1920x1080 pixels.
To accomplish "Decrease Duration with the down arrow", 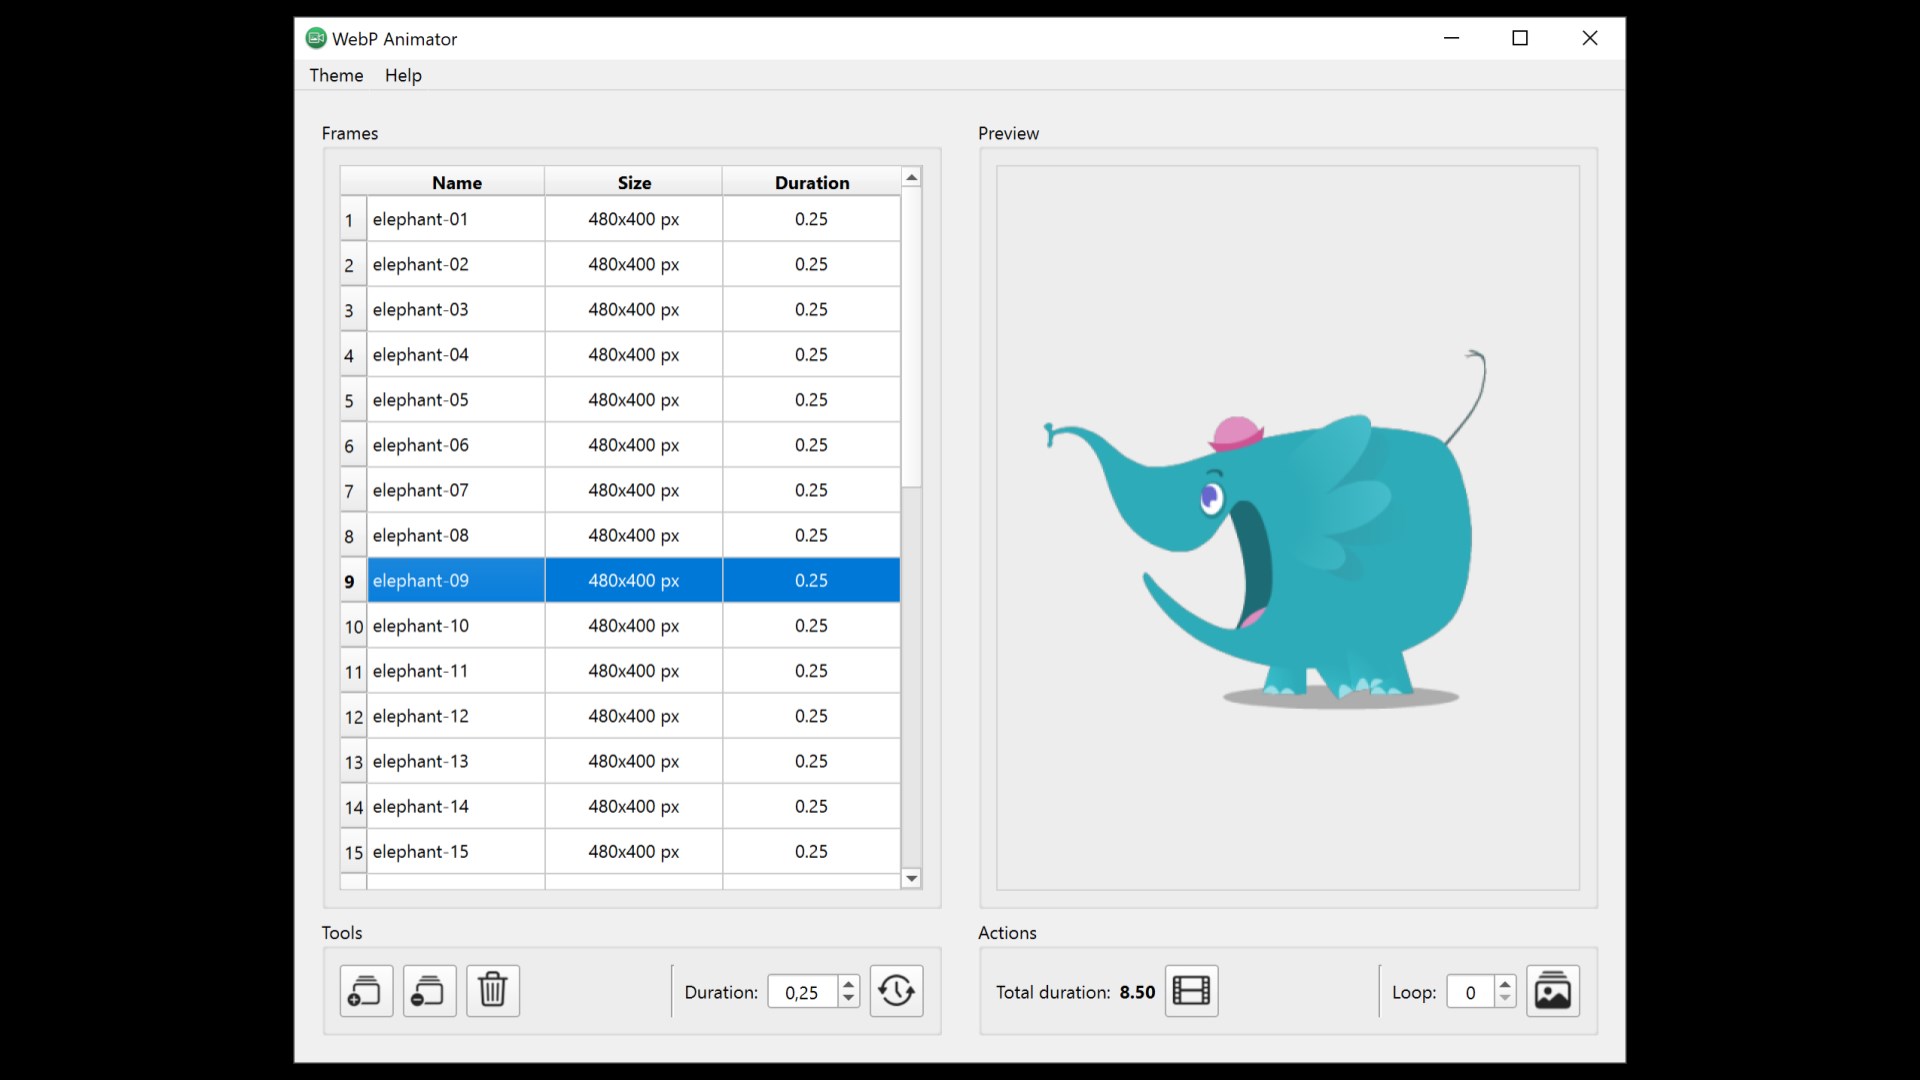I will 849,998.
